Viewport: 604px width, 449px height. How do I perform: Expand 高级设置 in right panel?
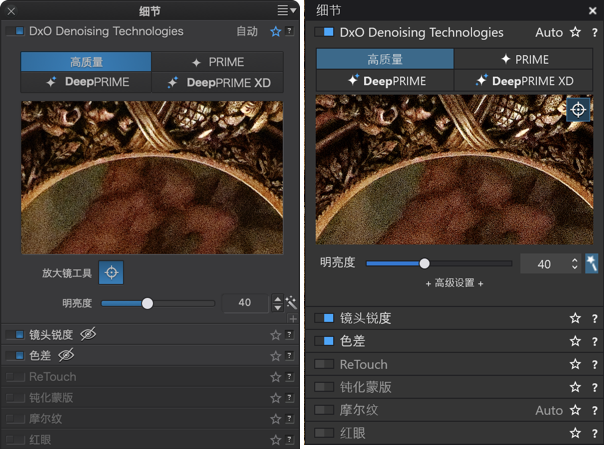(454, 283)
